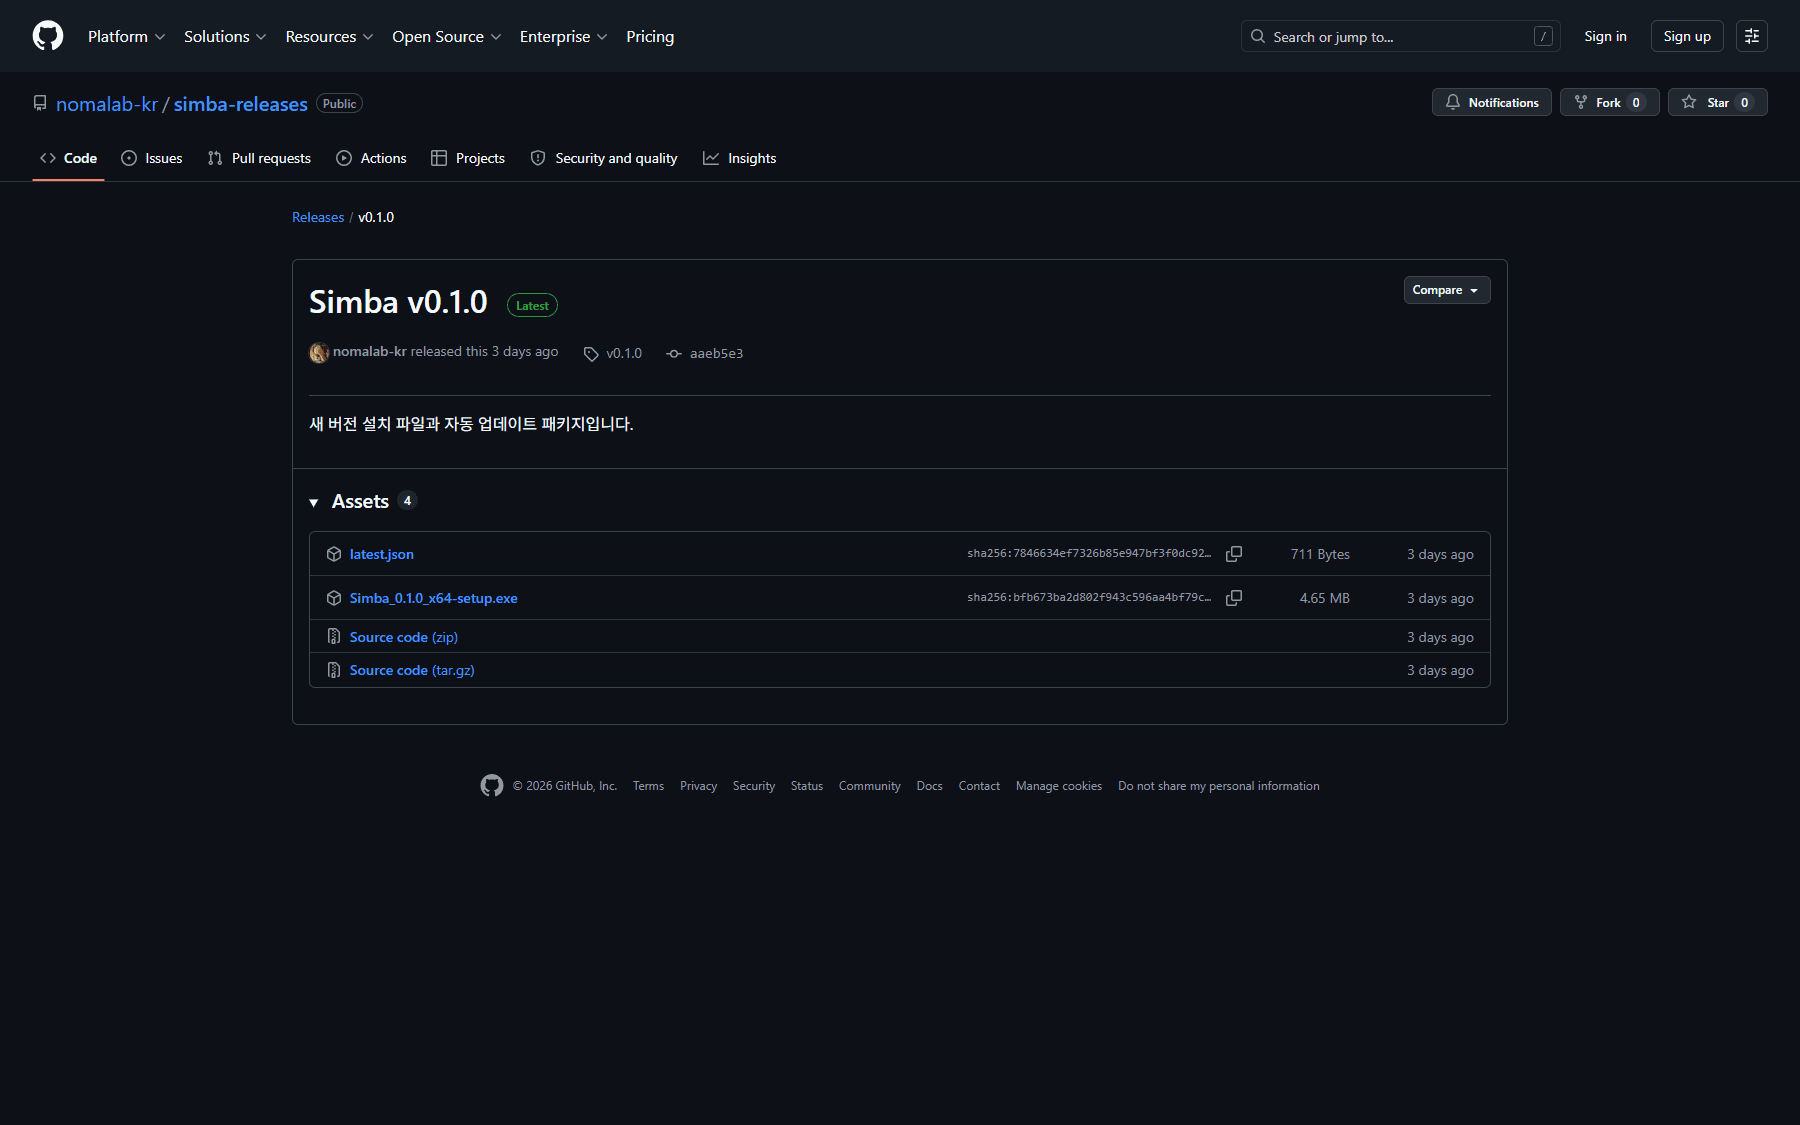
Task: Click the Public visibility label
Action: (339, 103)
